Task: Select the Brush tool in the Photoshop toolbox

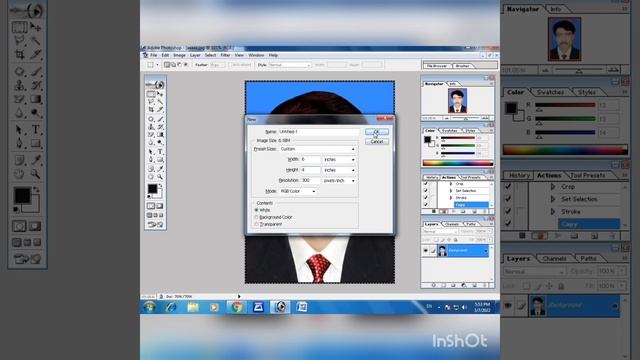Action: (x=160, y=119)
